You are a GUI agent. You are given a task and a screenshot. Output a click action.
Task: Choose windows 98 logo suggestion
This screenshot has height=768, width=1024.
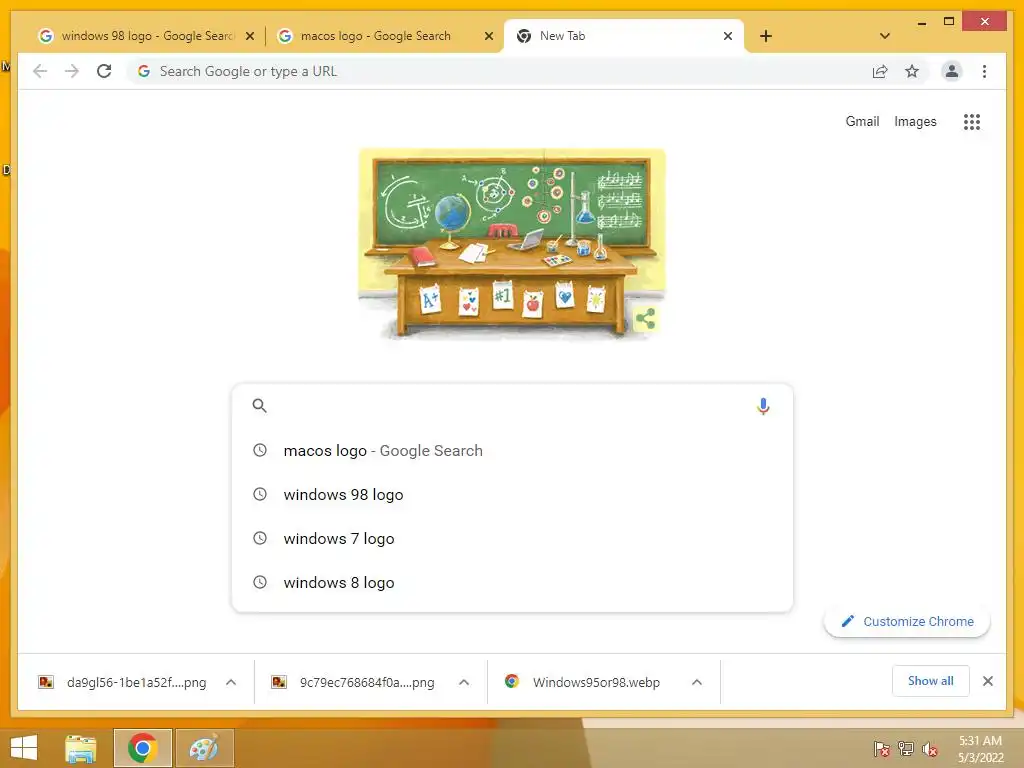tap(512, 494)
